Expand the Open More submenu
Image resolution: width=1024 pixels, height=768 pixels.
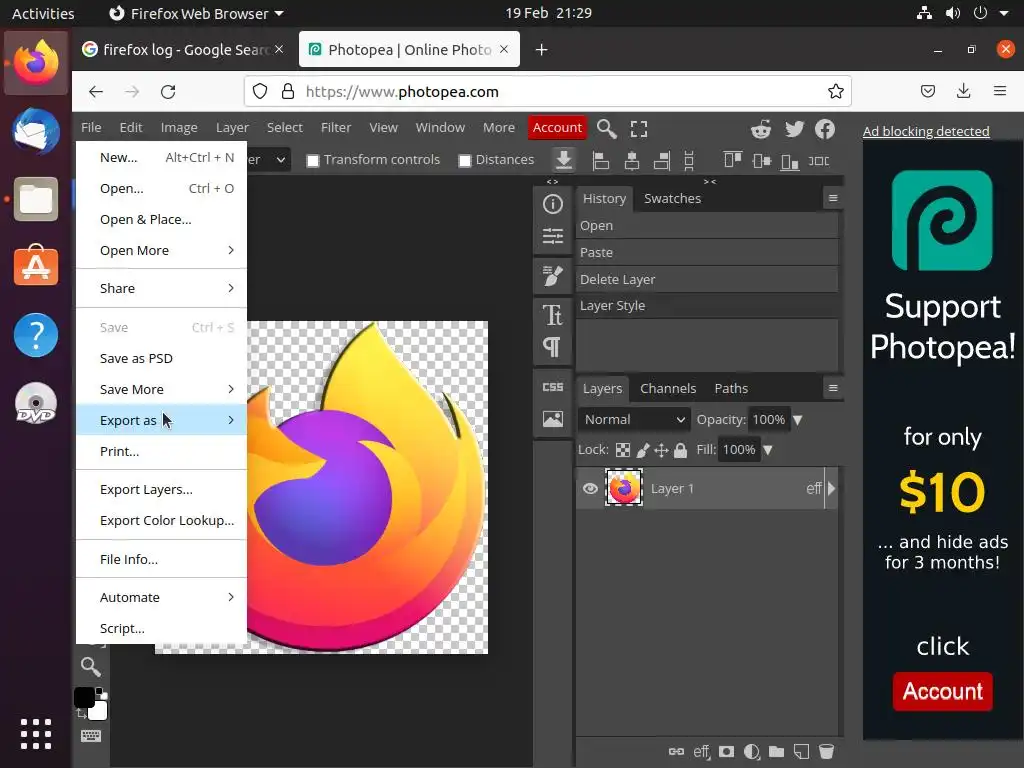click(x=161, y=250)
